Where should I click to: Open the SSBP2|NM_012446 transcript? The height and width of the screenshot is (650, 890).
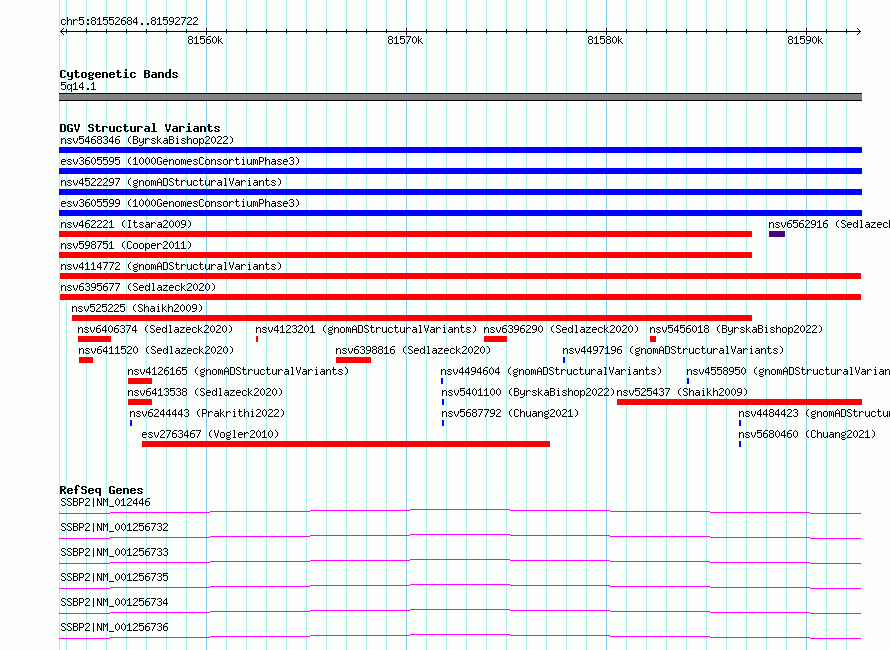(106, 502)
